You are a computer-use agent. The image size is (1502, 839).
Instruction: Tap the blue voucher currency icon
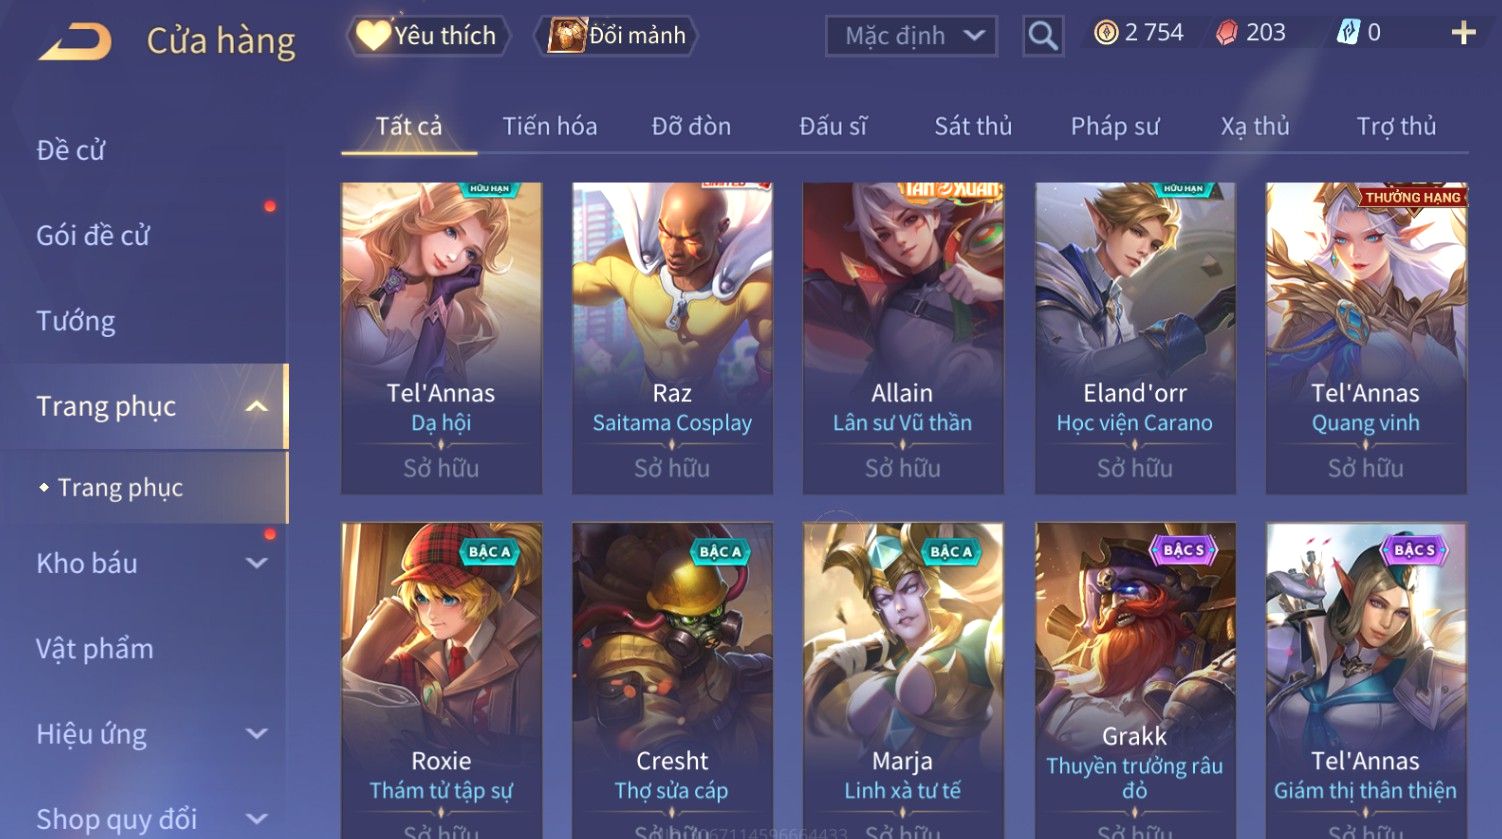[1348, 33]
